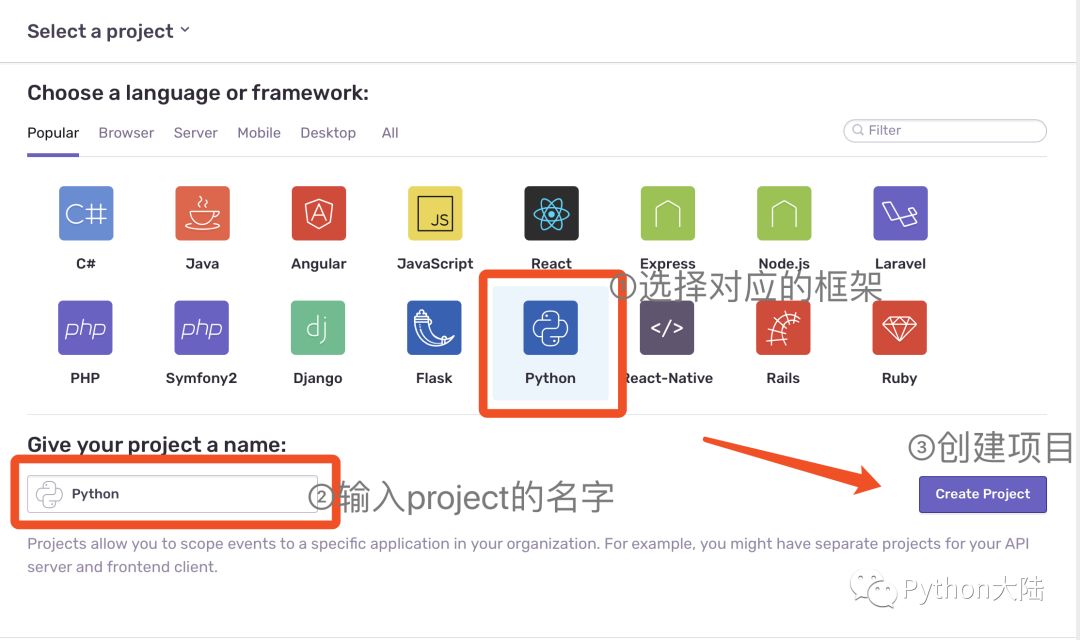Click the Create Project button
Viewport: 1080px width, 640px height.
(x=982, y=494)
